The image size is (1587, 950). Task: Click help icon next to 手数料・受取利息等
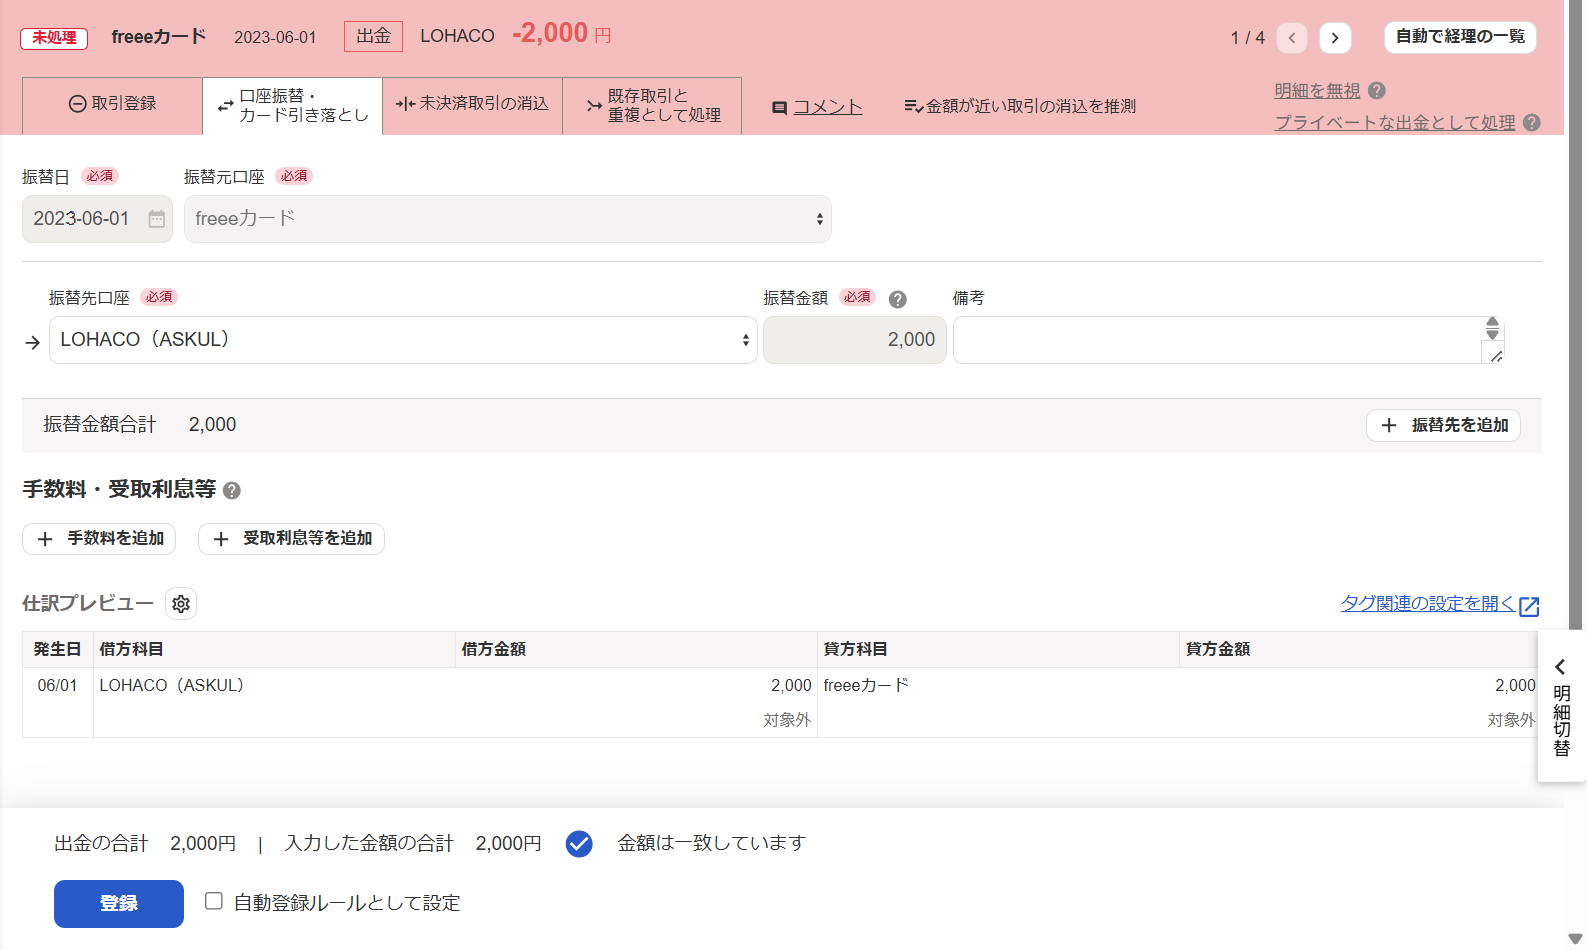tap(232, 490)
